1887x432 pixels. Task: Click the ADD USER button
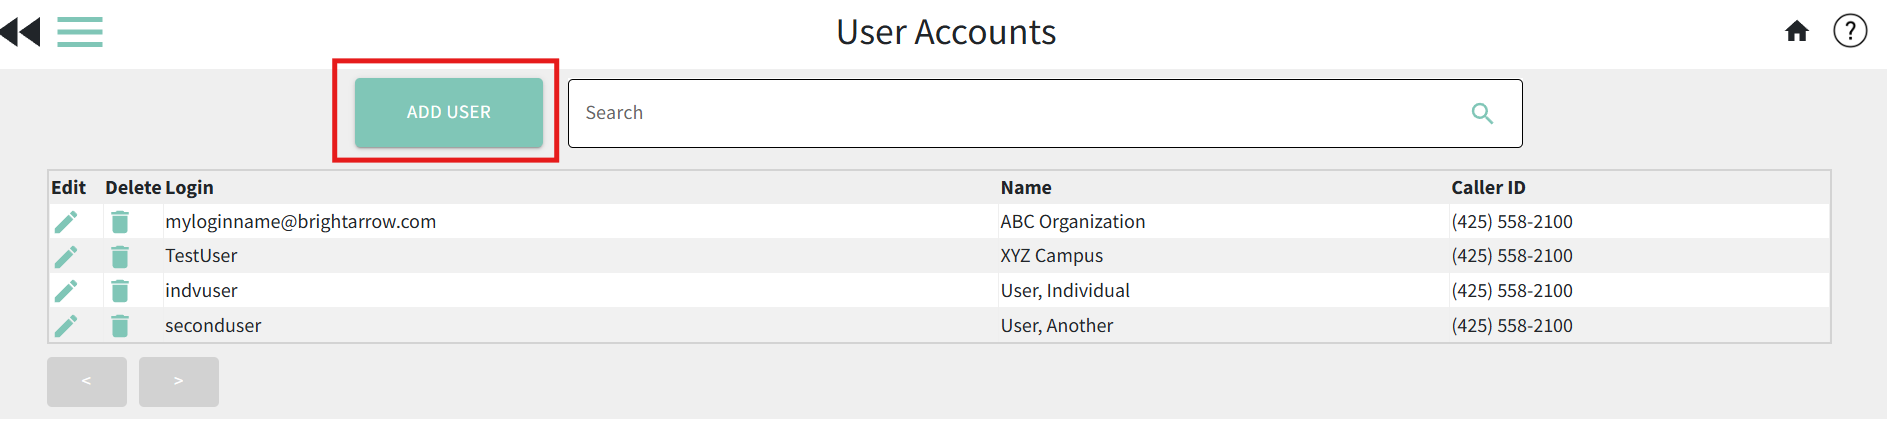449,113
